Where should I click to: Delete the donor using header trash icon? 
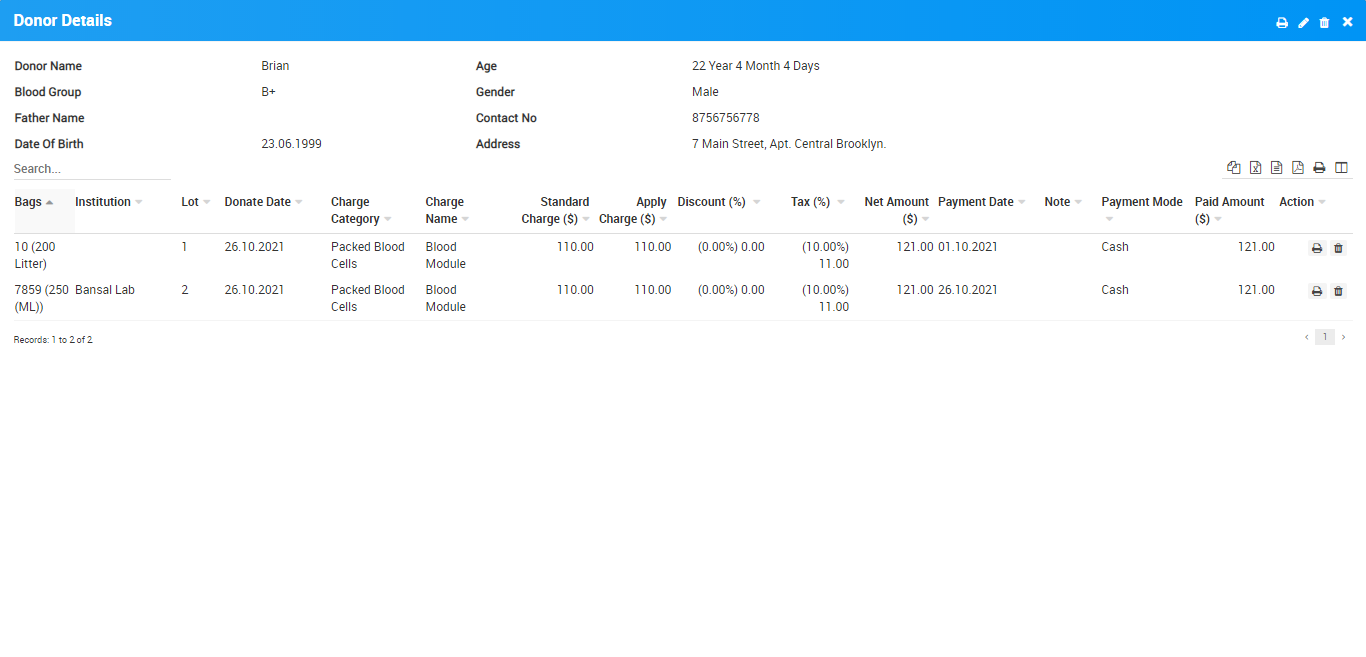(1325, 22)
